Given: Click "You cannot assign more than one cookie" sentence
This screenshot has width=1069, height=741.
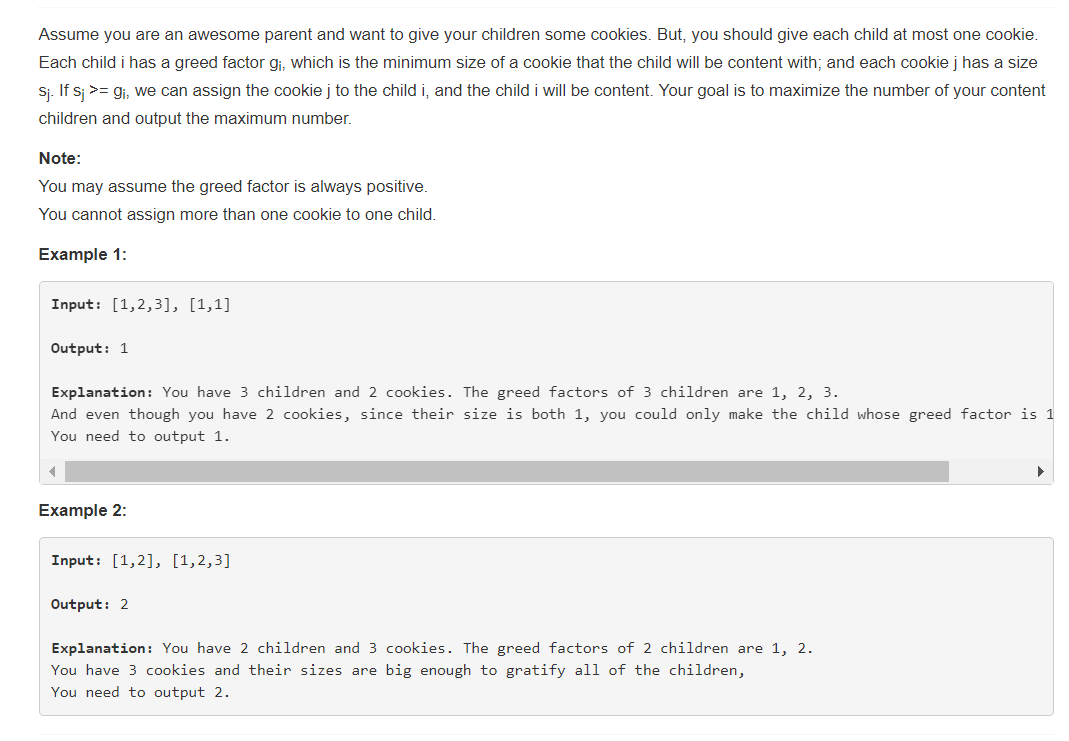Looking at the screenshot, I should [237, 215].
